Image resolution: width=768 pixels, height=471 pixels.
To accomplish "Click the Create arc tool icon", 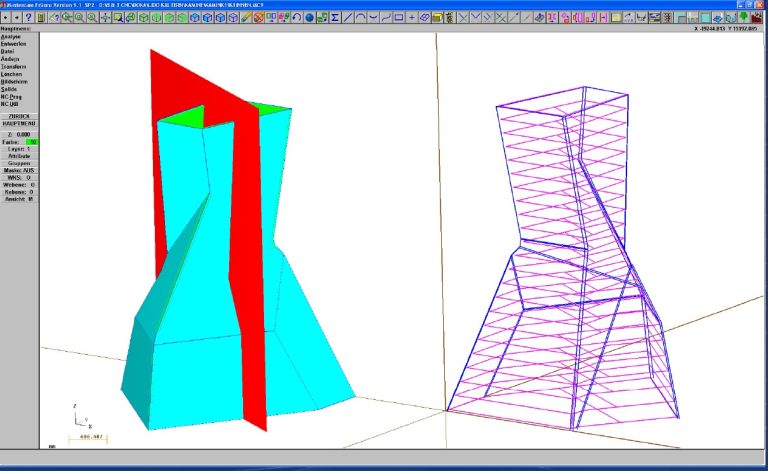I will click(x=360, y=17).
